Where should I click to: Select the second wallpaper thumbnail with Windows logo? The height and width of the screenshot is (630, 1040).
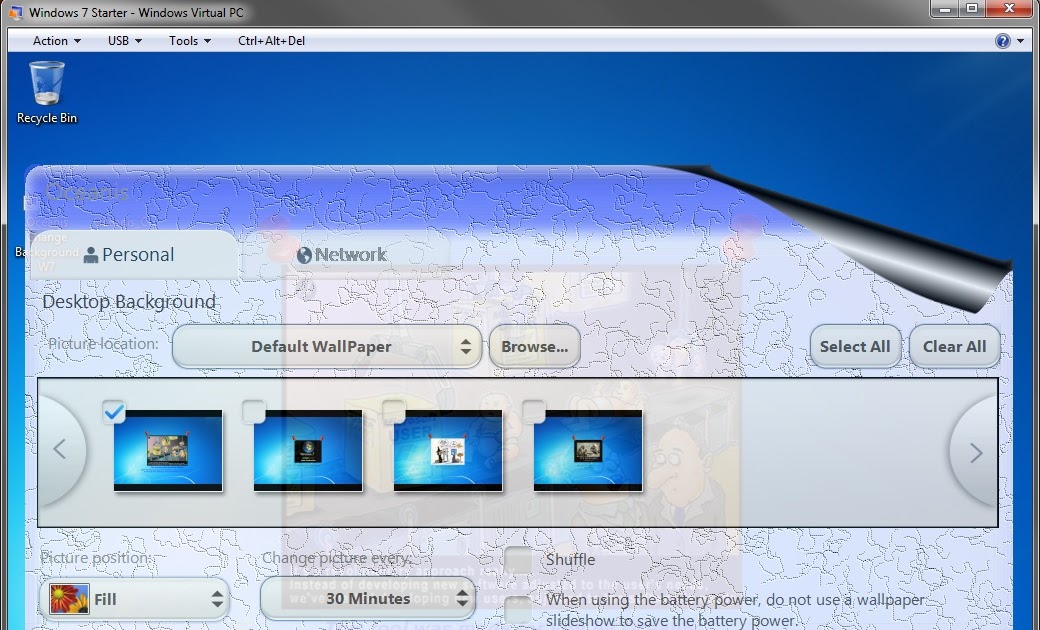308,450
